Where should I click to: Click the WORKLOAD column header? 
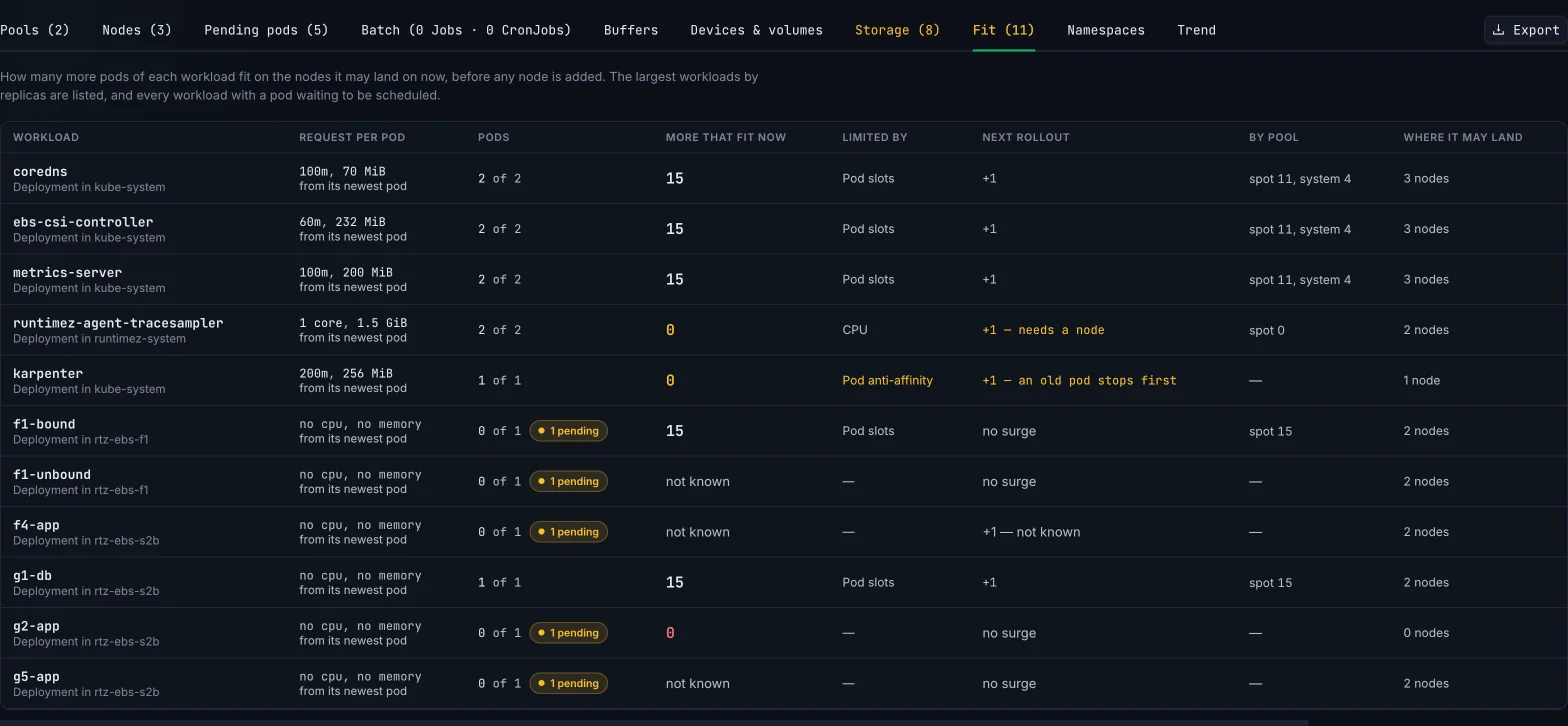[46, 137]
